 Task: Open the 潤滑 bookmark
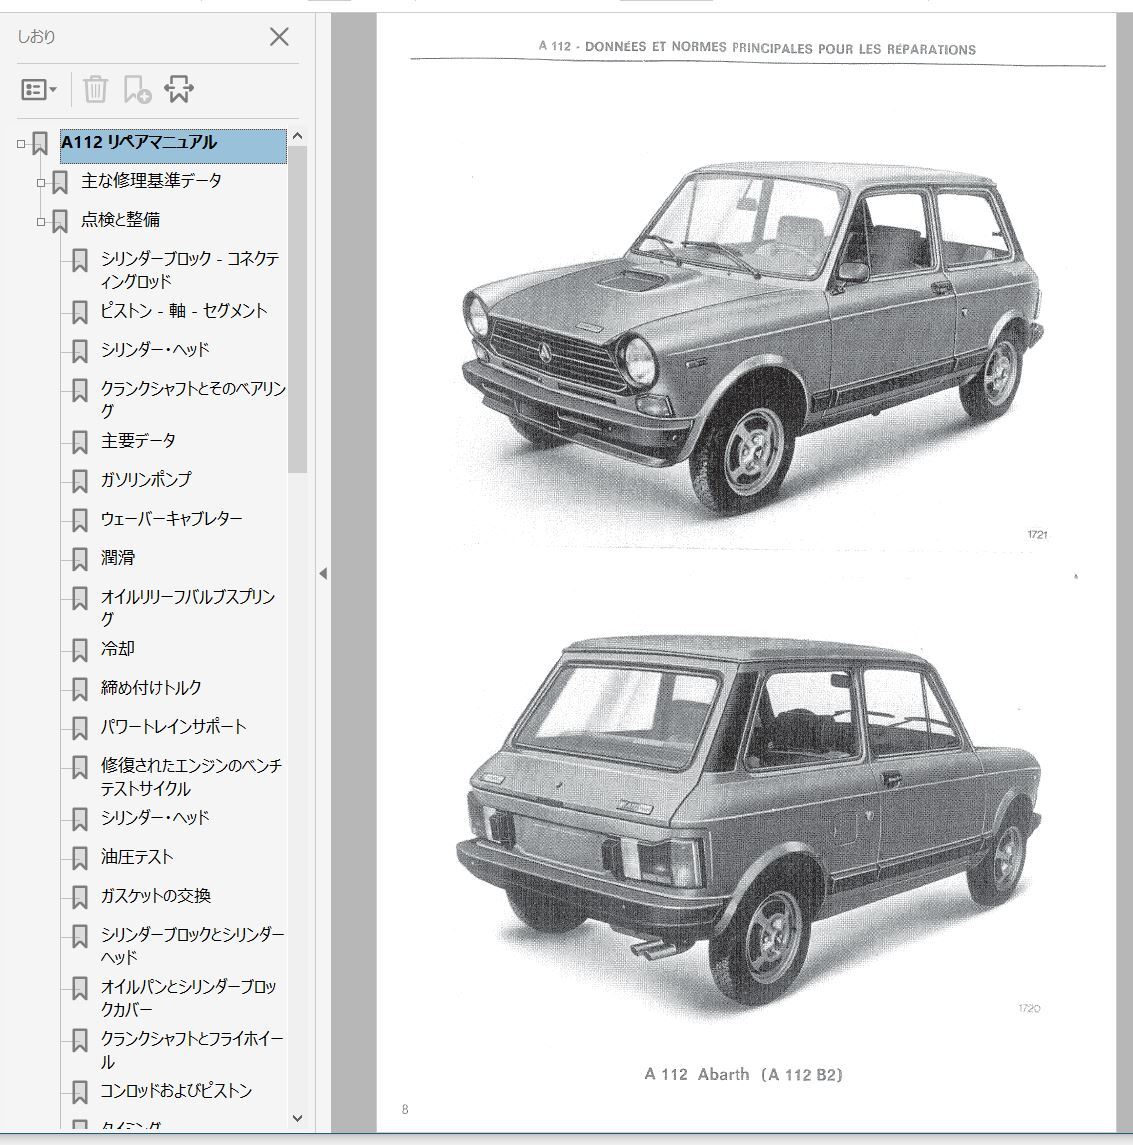(x=118, y=558)
